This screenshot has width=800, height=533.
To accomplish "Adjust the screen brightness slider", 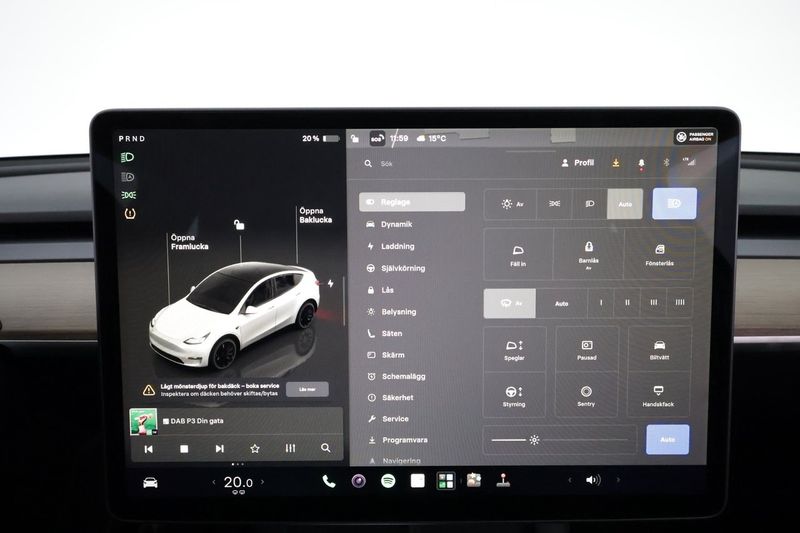I will tap(560, 440).
